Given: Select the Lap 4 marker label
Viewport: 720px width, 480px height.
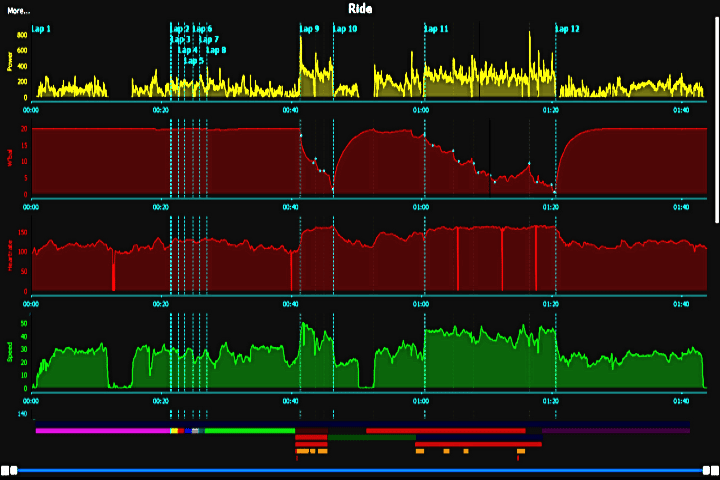Looking at the screenshot, I should pos(187,50).
